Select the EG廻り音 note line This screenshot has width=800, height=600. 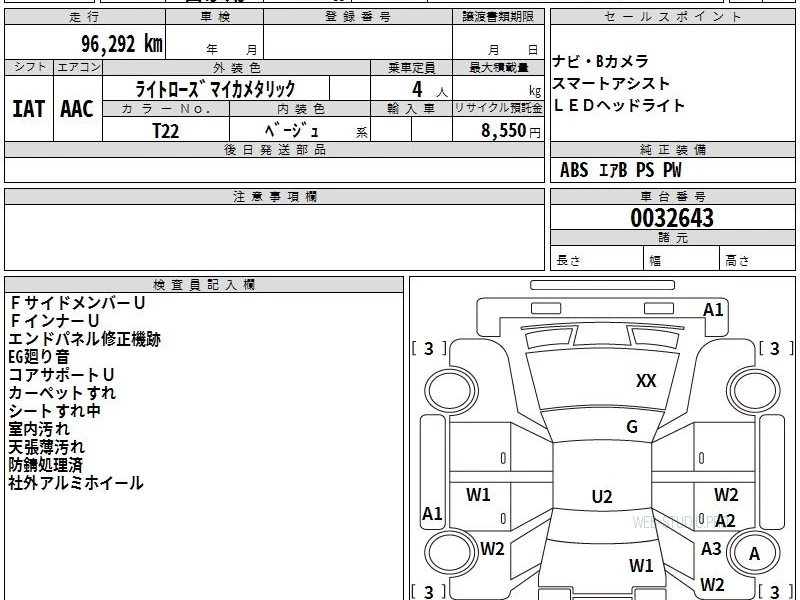click(39, 357)
